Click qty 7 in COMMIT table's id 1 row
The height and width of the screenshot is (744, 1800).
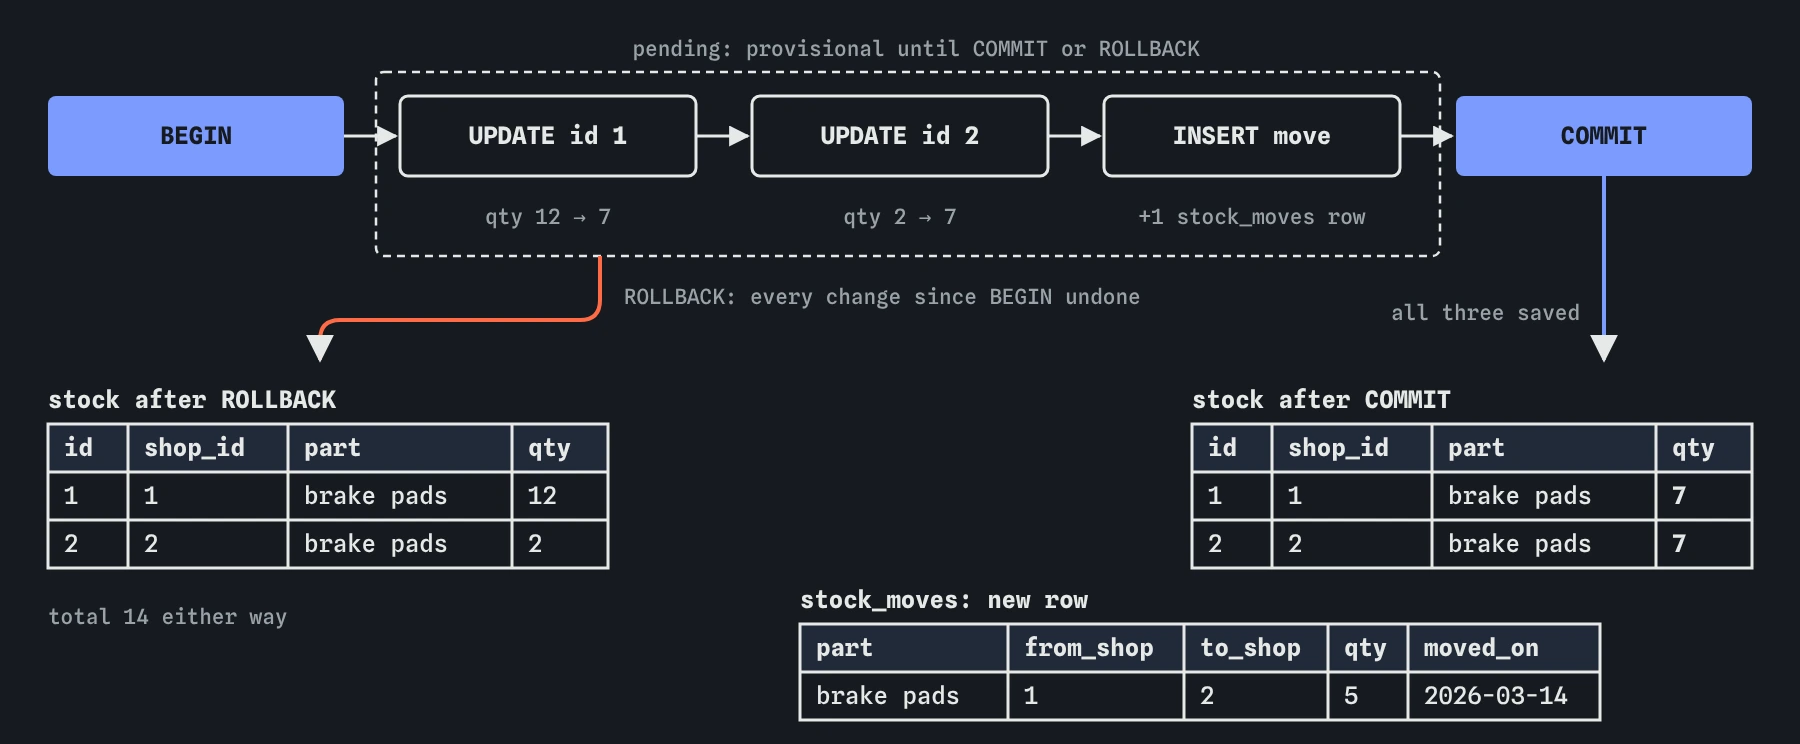point(1704,496)
